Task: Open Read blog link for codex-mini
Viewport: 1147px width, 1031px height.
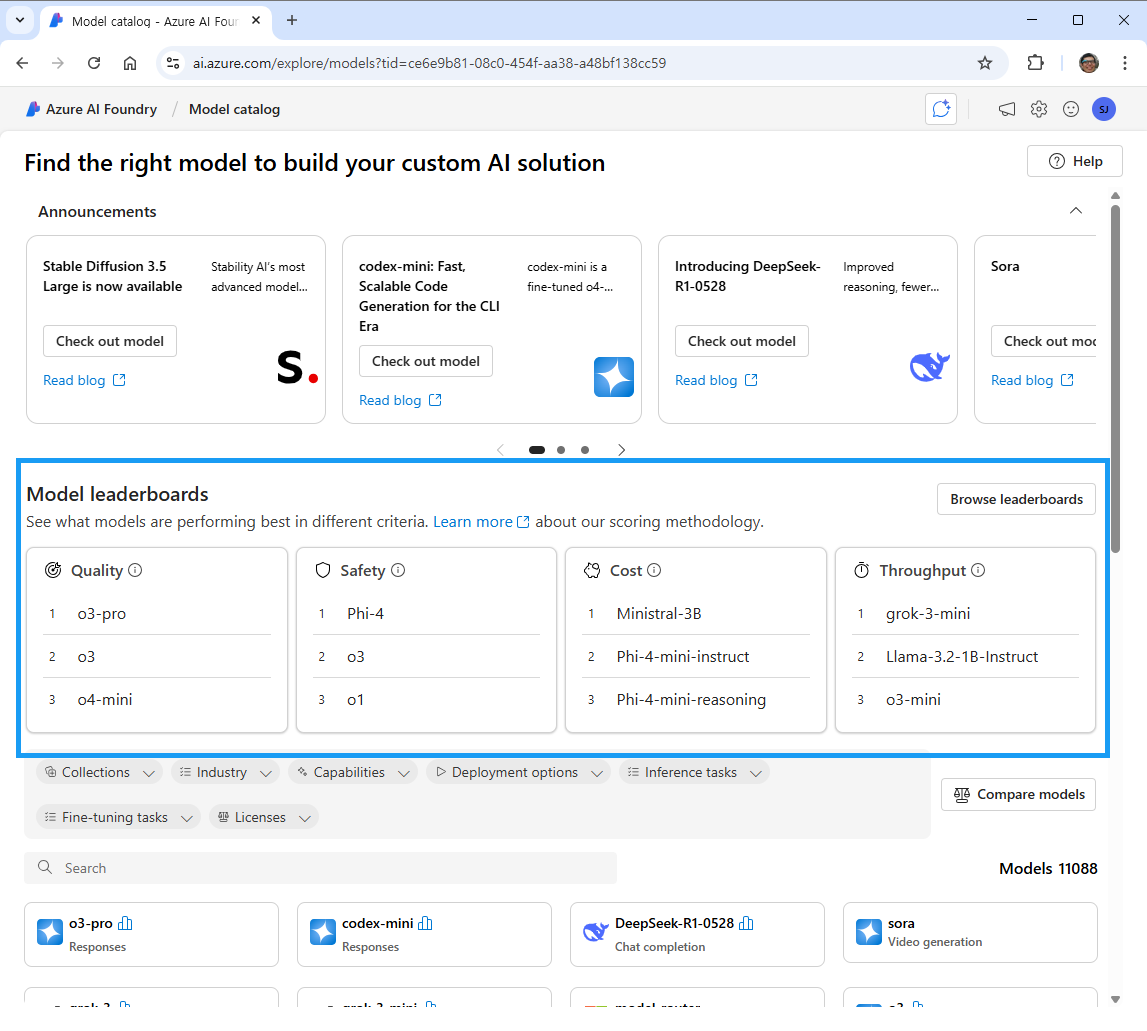Action: click(400, 400)
